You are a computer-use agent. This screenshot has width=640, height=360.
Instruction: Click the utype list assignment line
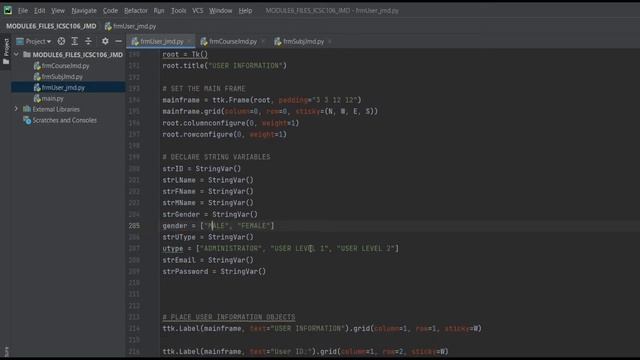pos(280,249)
